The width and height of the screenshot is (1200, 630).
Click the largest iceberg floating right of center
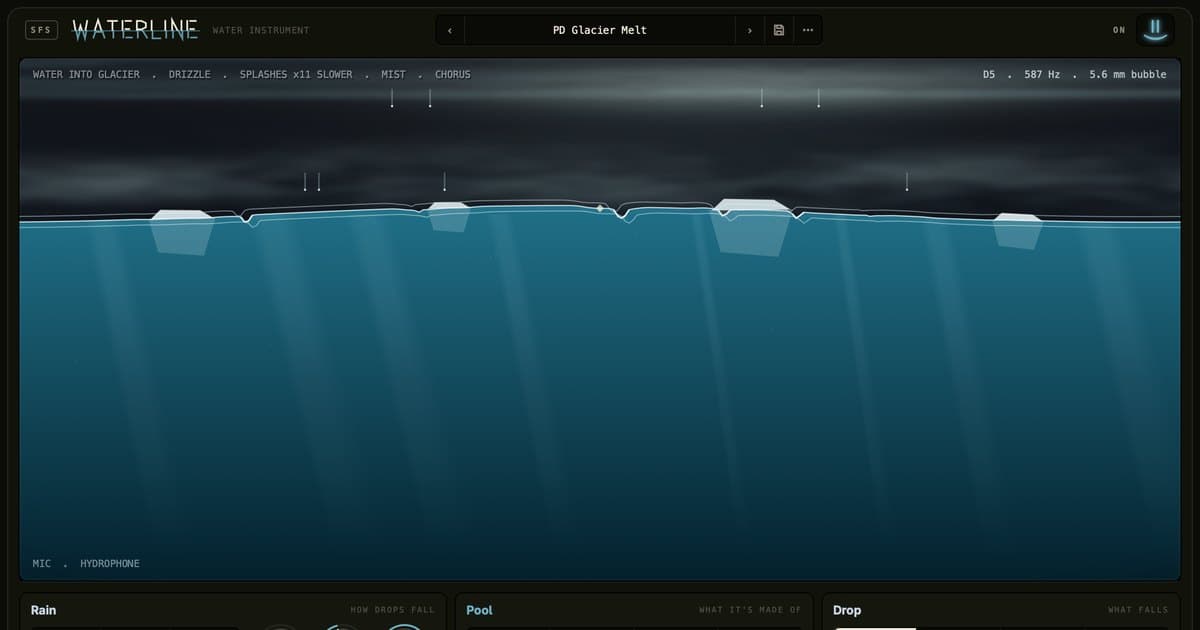click(x=752, y=226)
